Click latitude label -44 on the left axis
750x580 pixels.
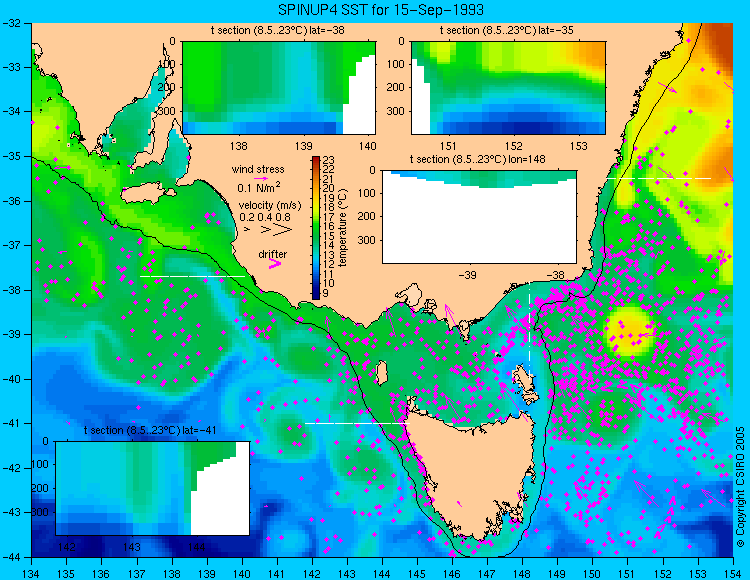point(11,557)
